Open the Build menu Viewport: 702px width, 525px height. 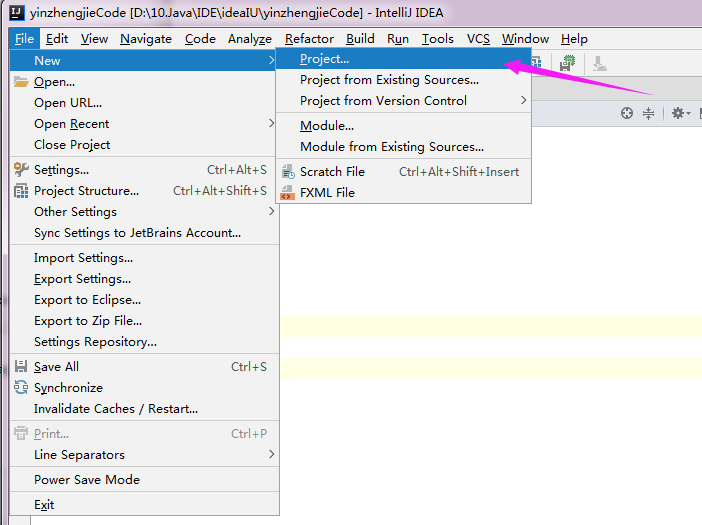point(360,39)
